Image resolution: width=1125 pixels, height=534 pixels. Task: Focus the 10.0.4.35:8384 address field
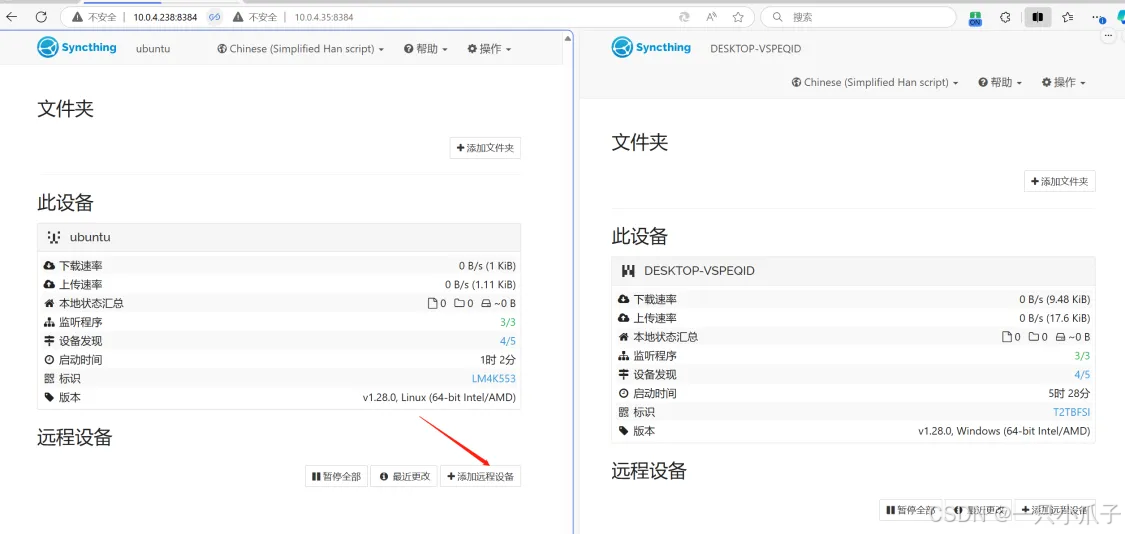coord(324,17)
